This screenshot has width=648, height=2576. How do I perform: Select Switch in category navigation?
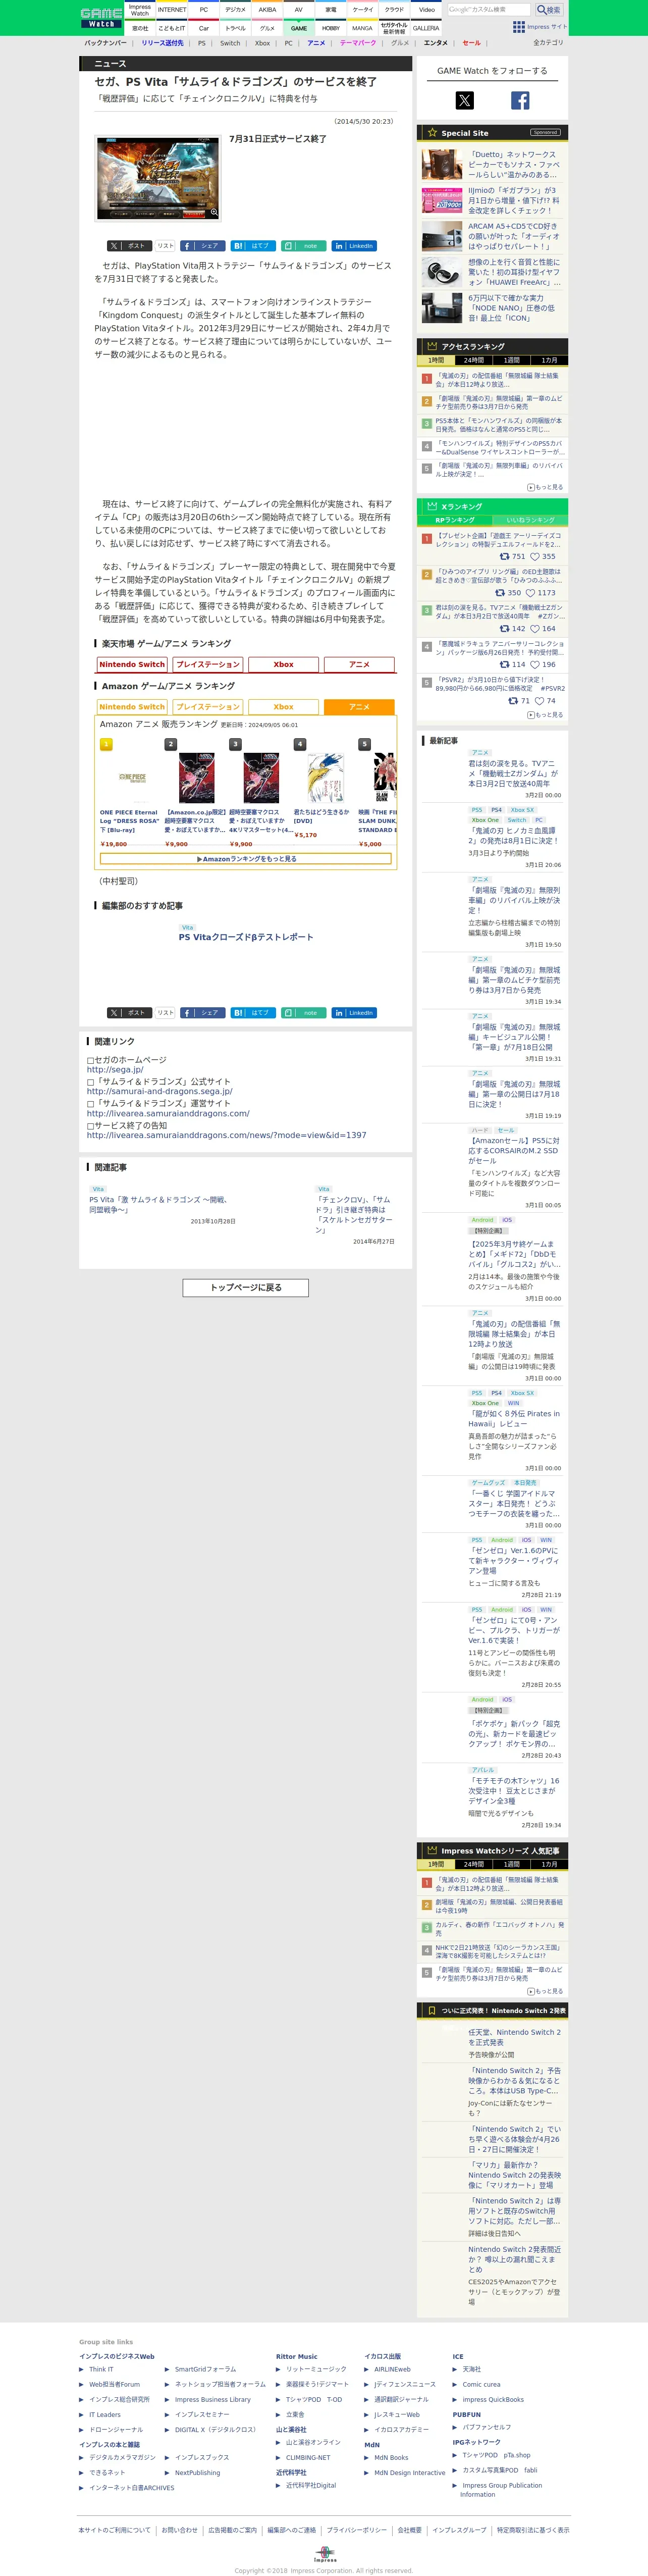230,44
